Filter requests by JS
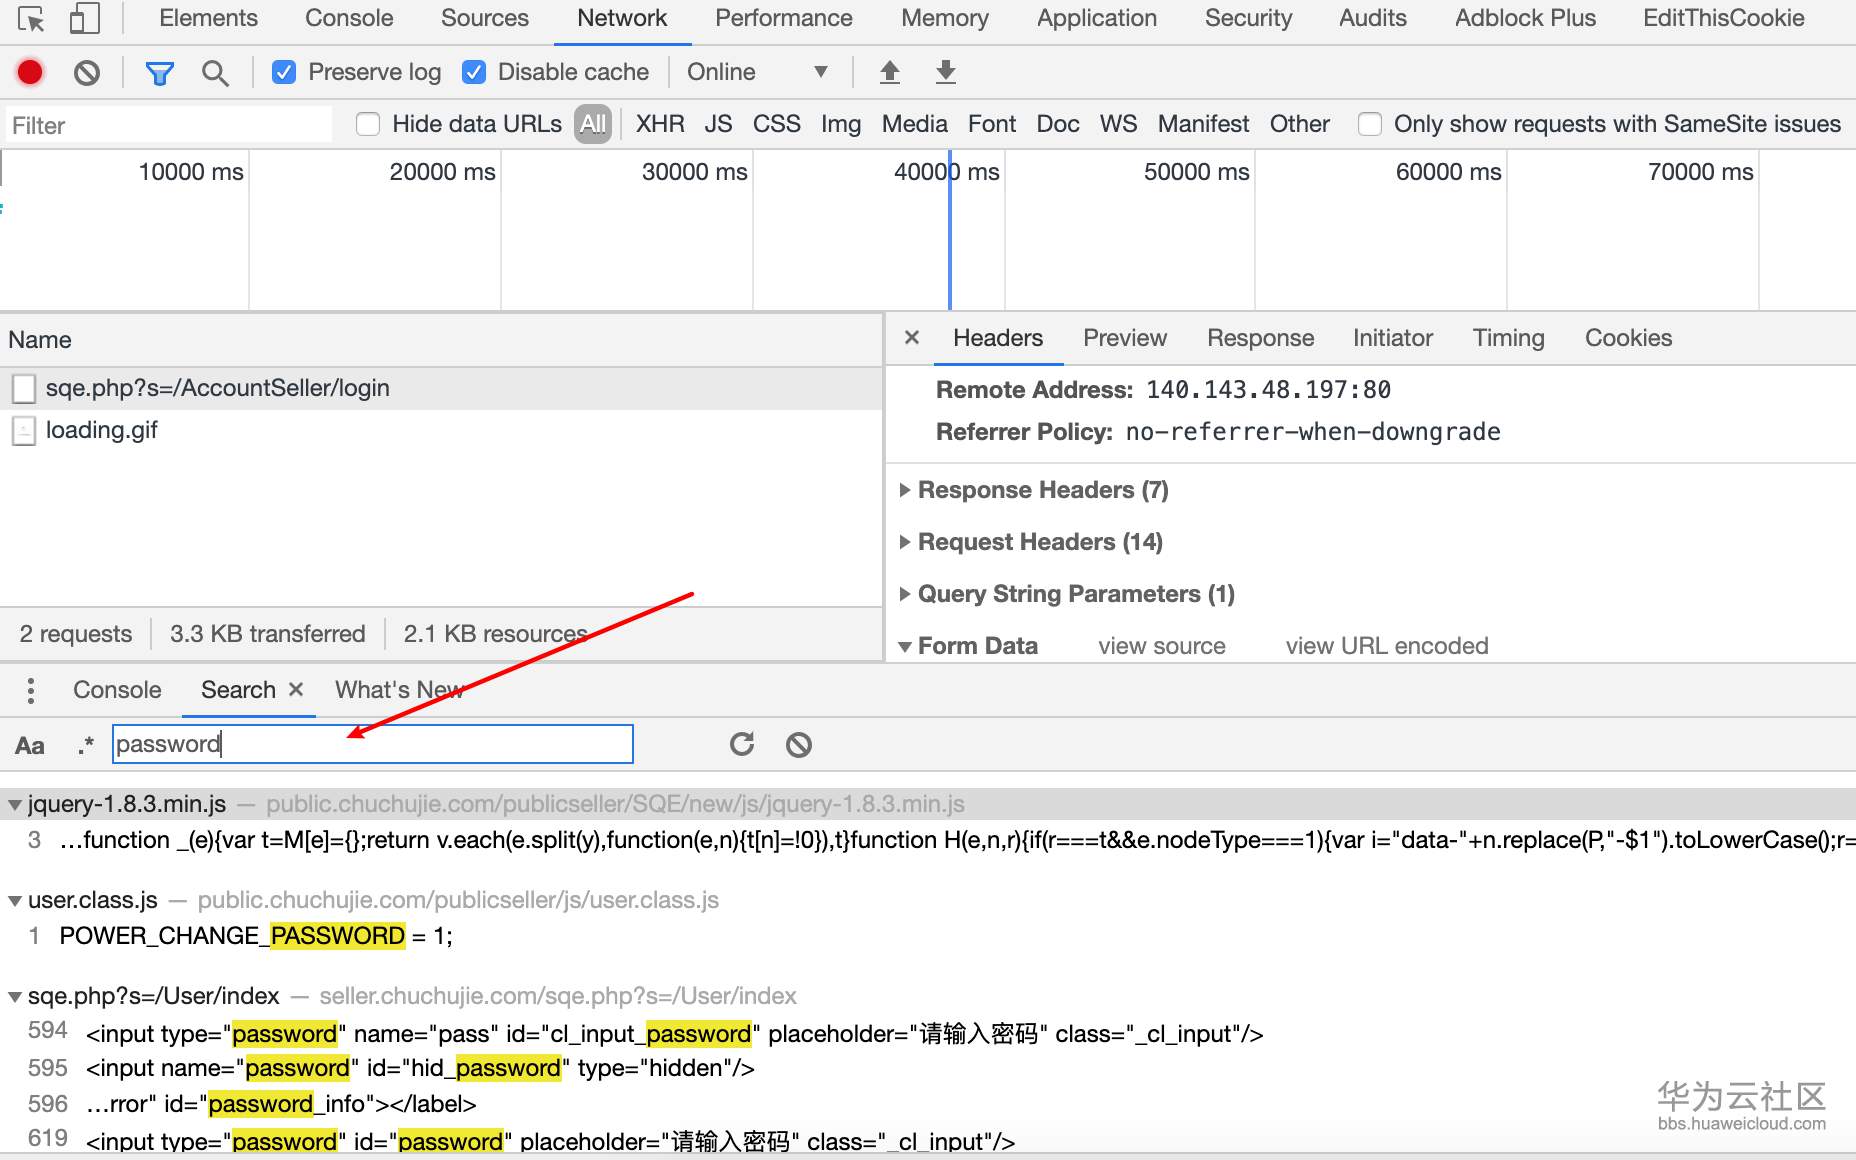 click(x=718, y=124)
